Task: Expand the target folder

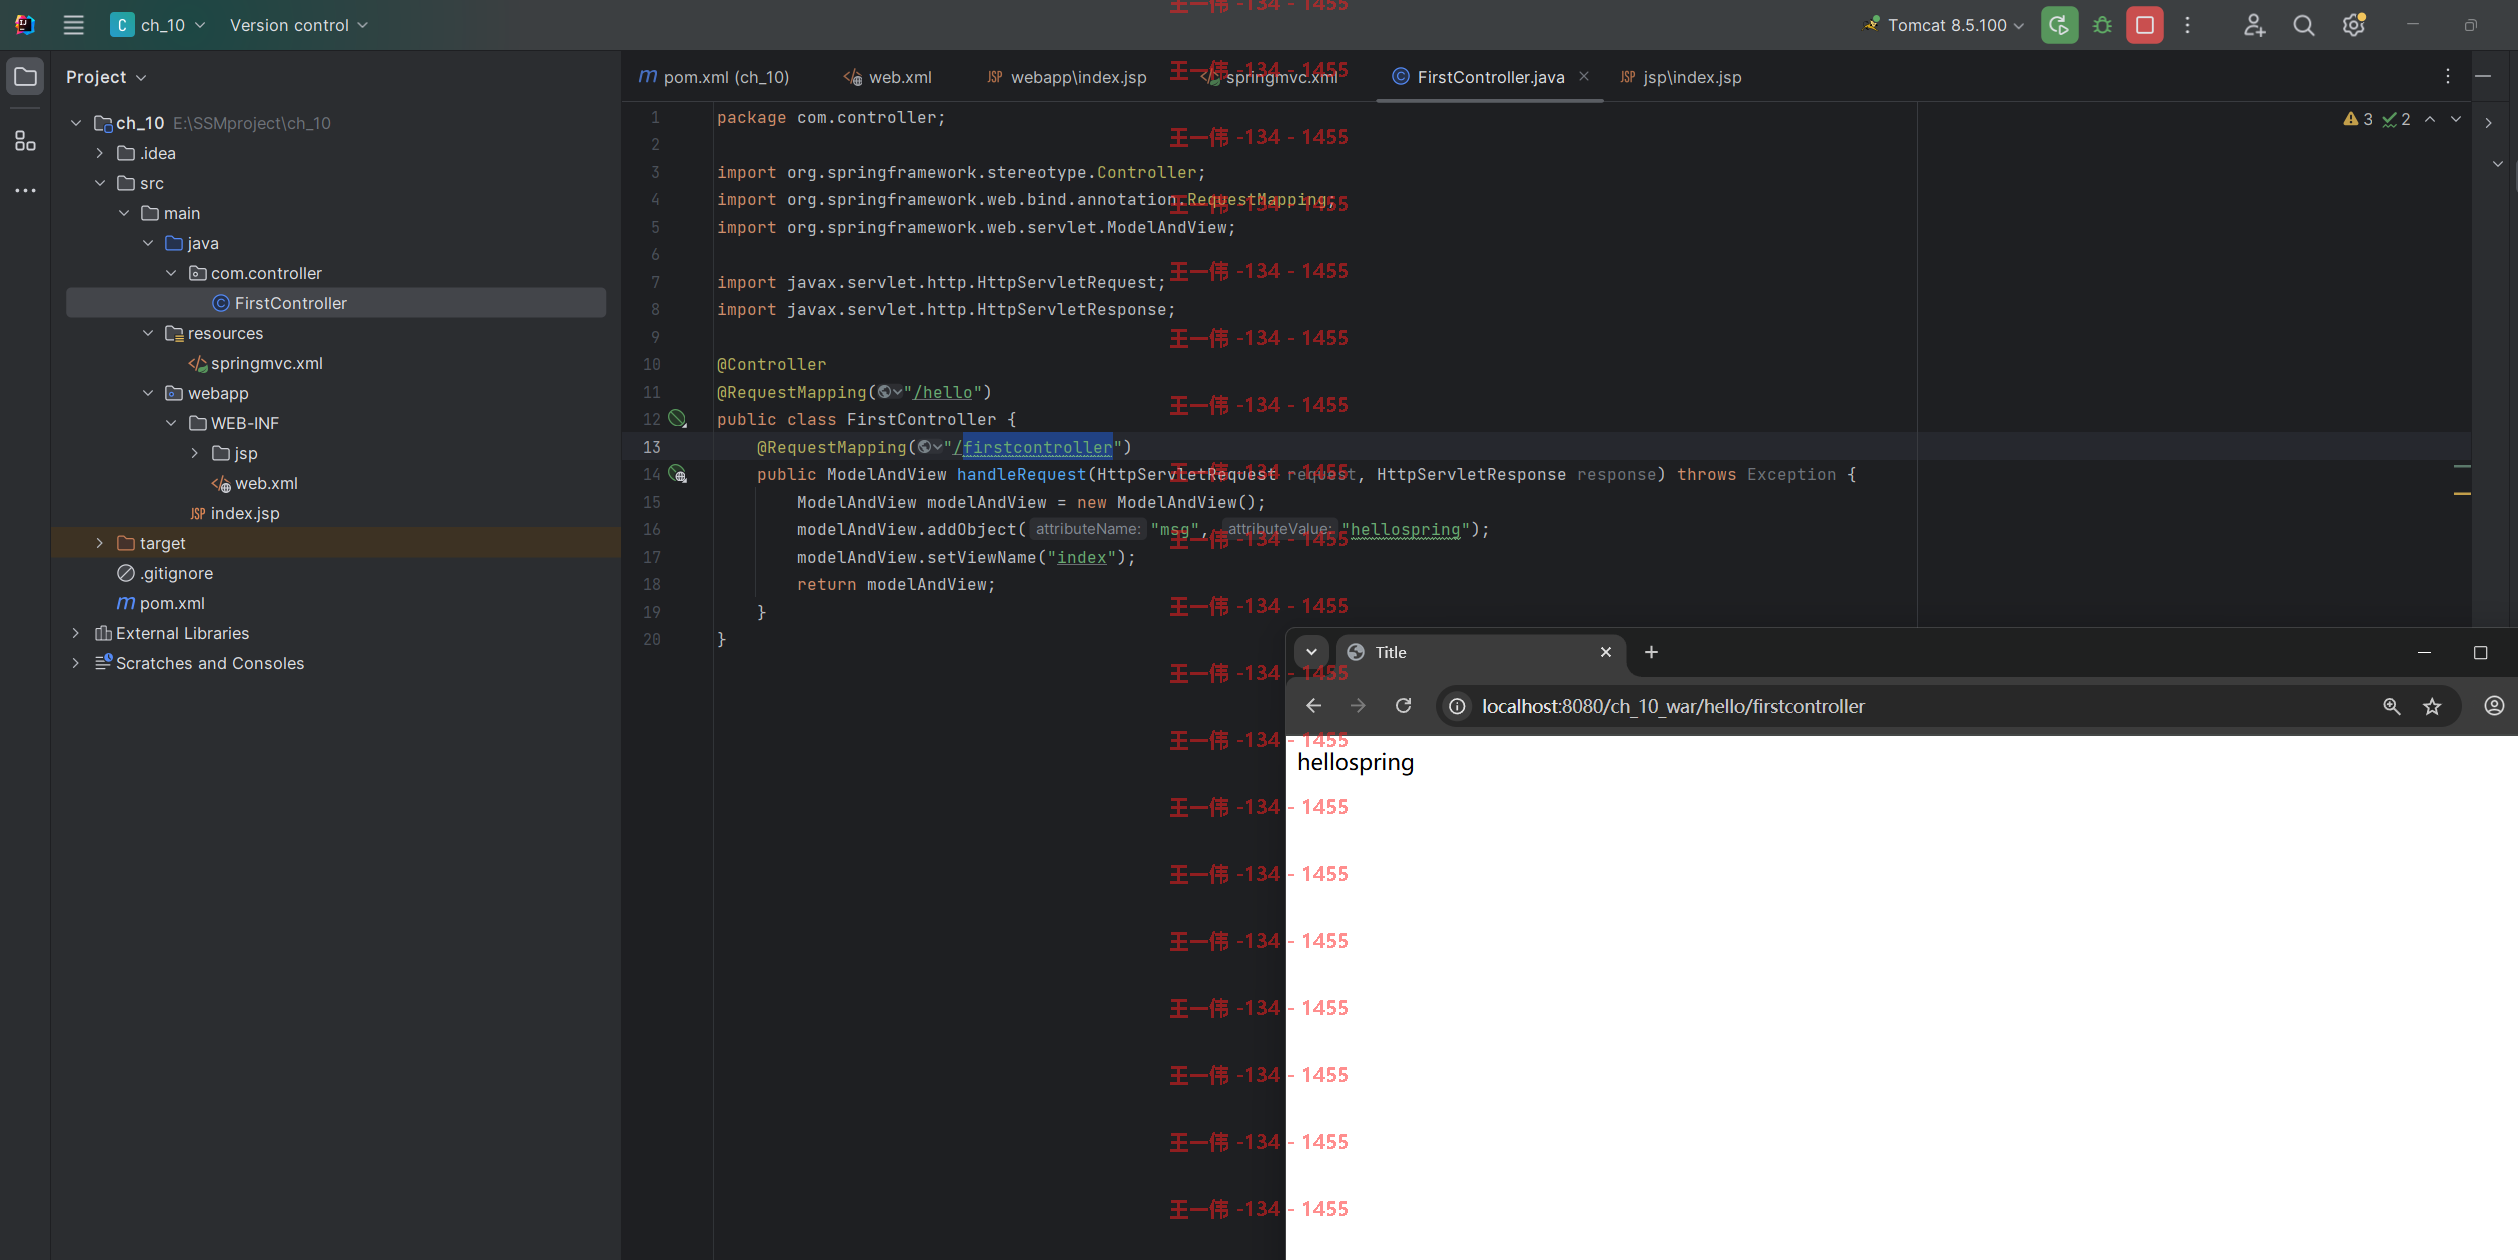Action: click(100, 543)
